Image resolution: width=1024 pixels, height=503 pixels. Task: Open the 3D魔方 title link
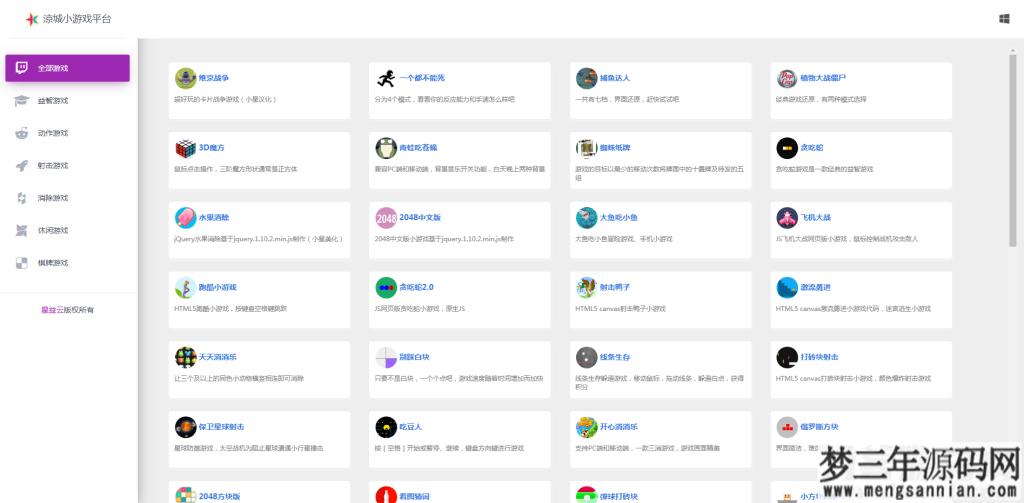[212, 148]
